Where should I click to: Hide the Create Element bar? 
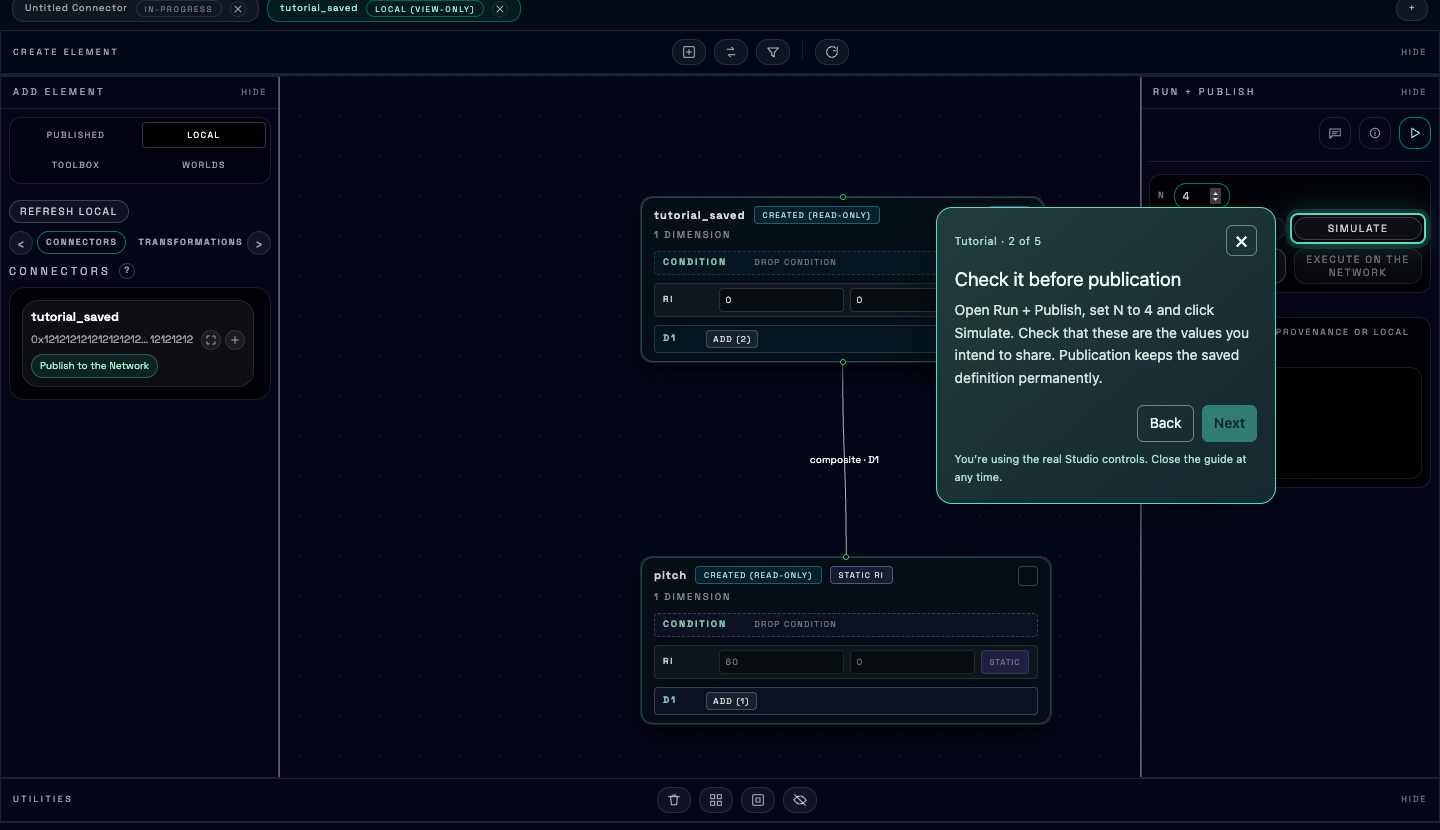(1413, 52)
